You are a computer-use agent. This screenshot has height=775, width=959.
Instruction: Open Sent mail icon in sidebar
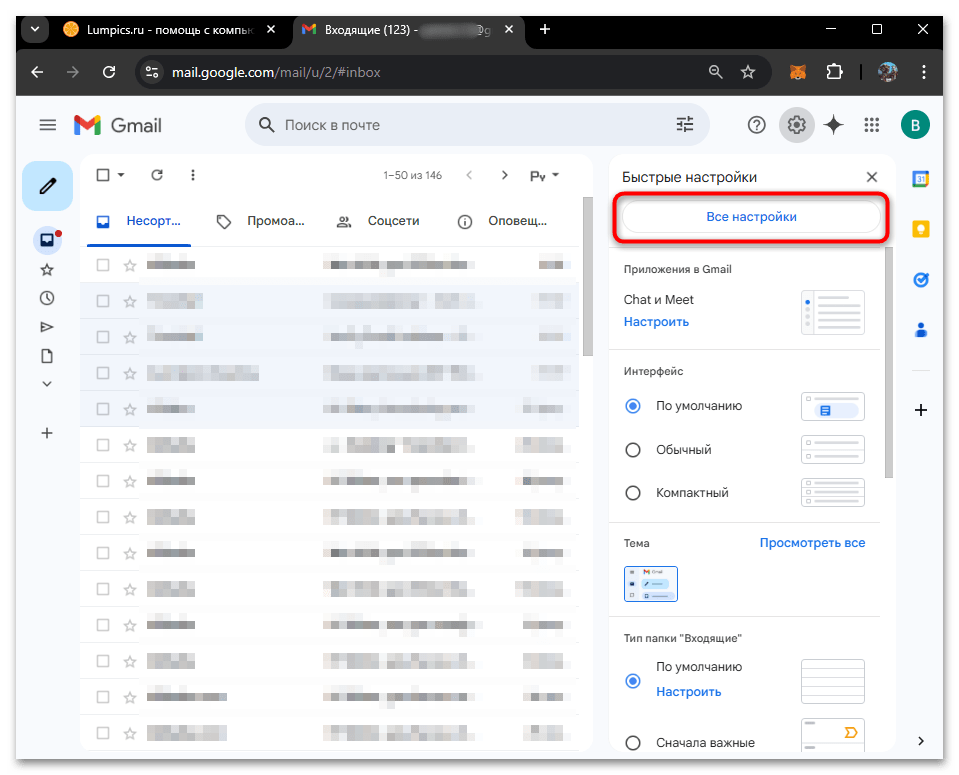(47, 327)
